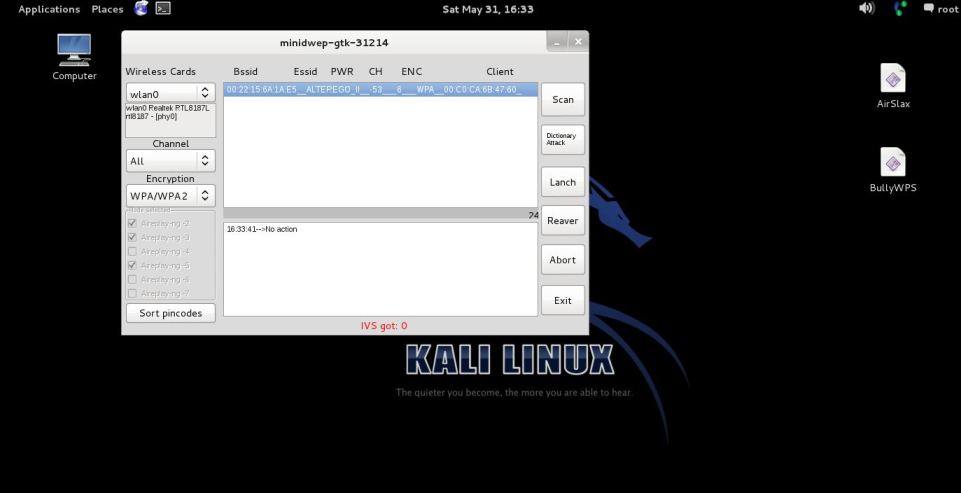Click the PWR column label

click(342, 72)
